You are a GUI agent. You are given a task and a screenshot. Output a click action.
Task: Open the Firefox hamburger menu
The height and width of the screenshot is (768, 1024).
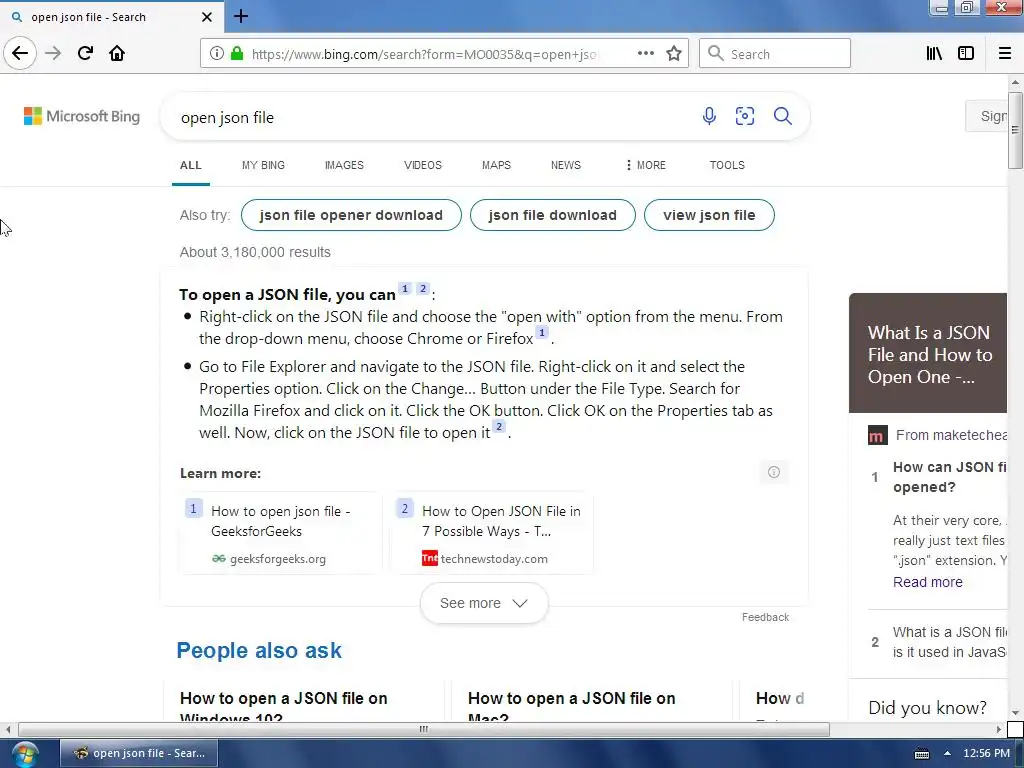[1004, 54]
